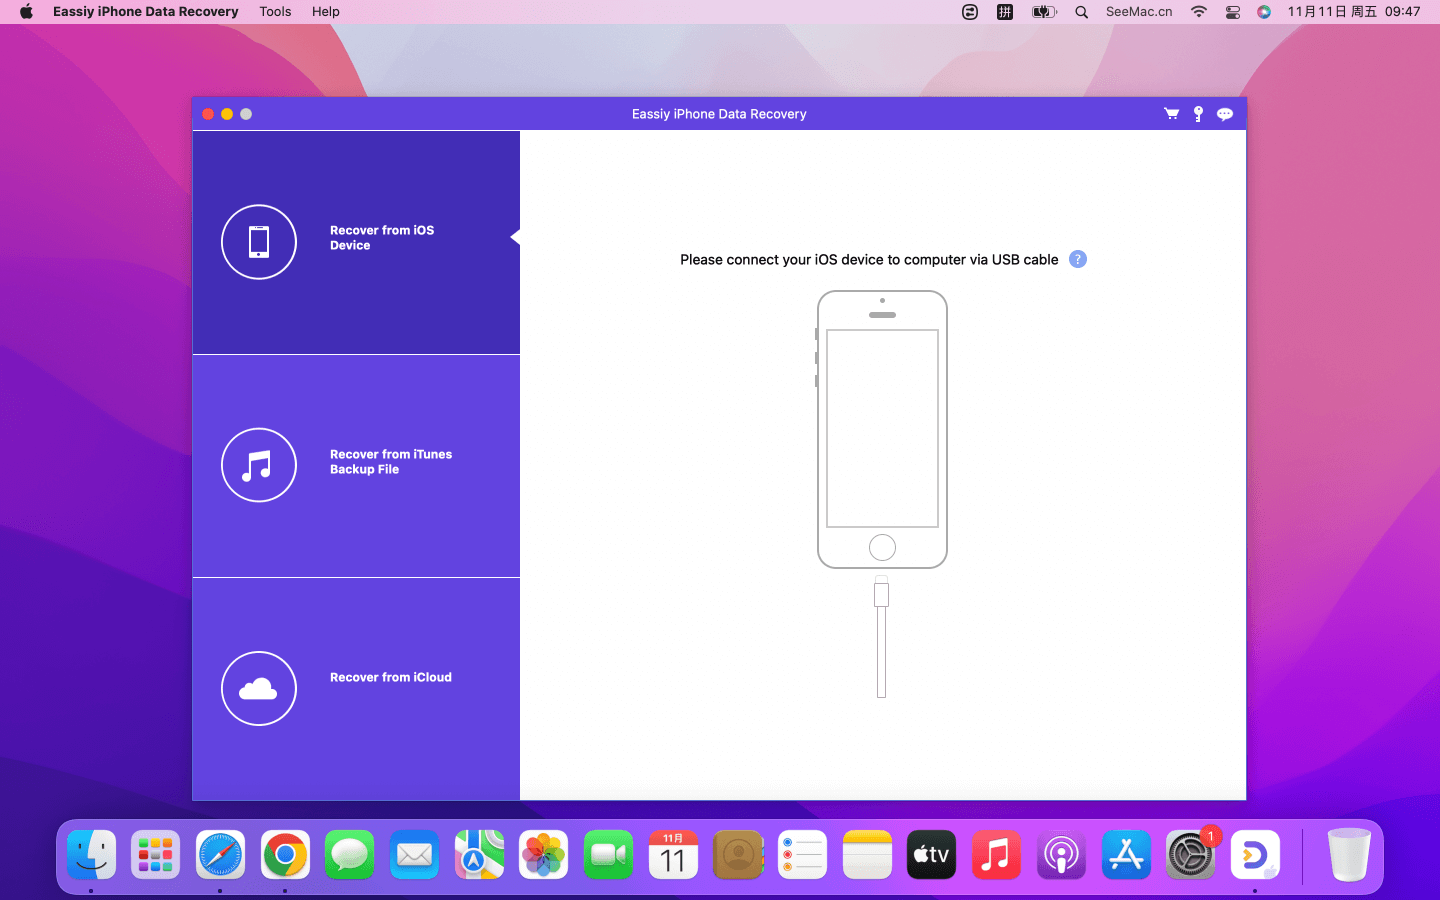Screen dimensions: 1440x900
Task: Open Spotlight search in menu bar
Action: click(1081, 12)
